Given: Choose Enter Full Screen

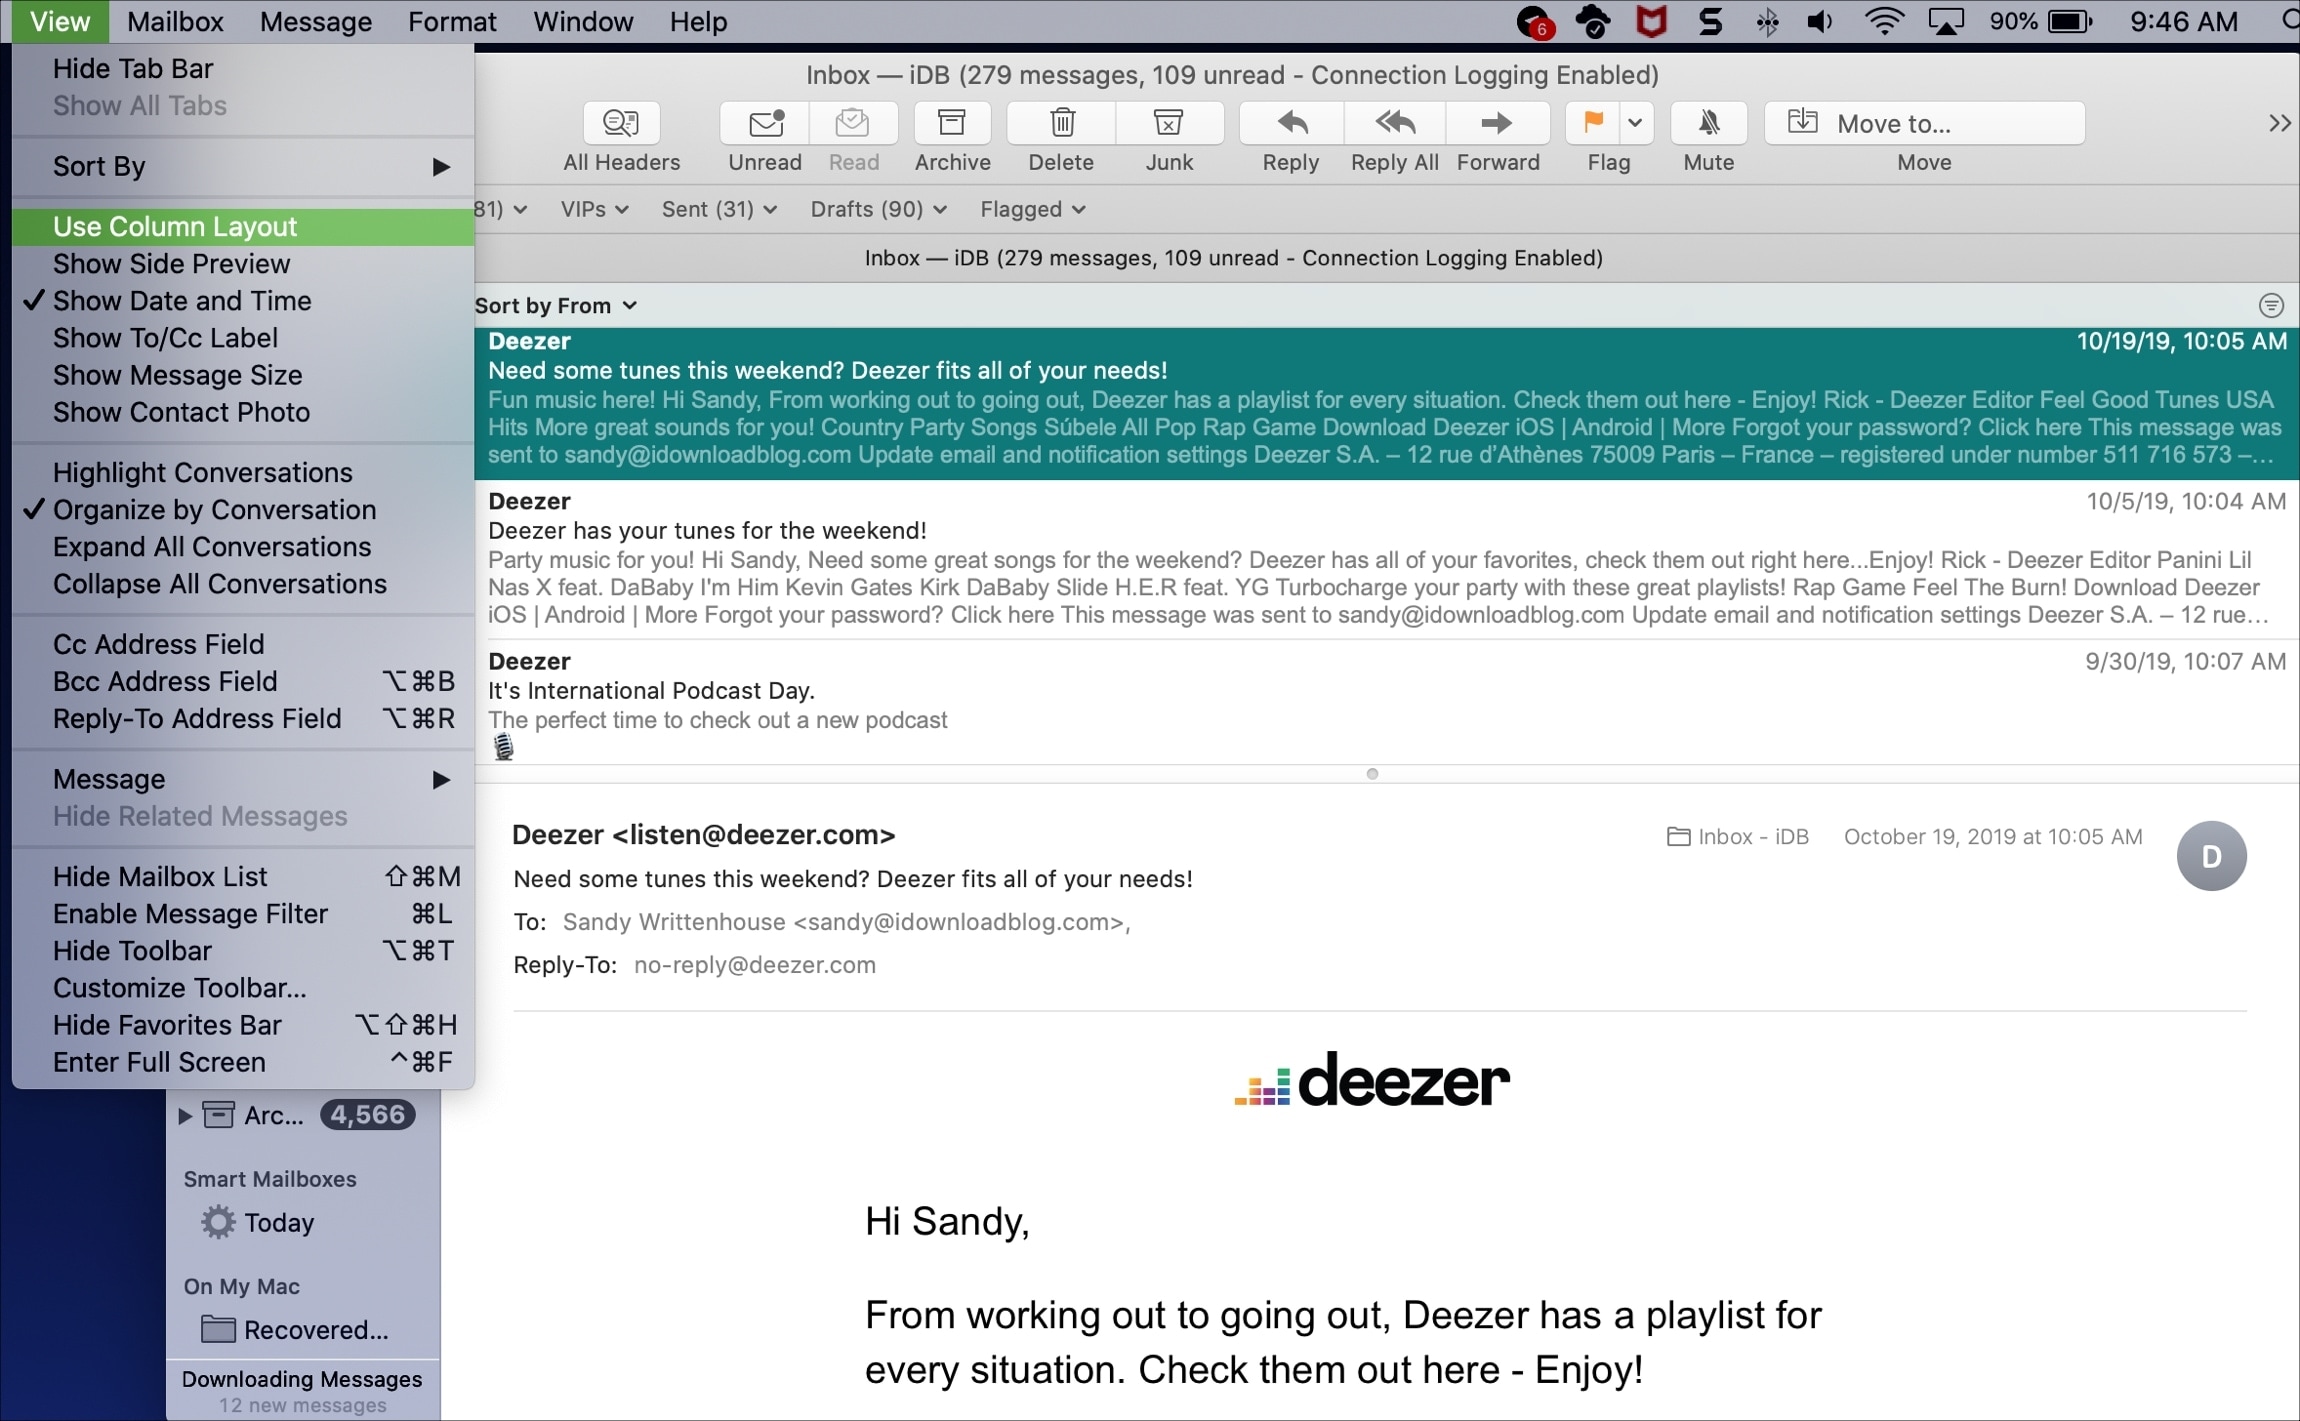Looking at the screenshot, I should tap(243, 1062).
